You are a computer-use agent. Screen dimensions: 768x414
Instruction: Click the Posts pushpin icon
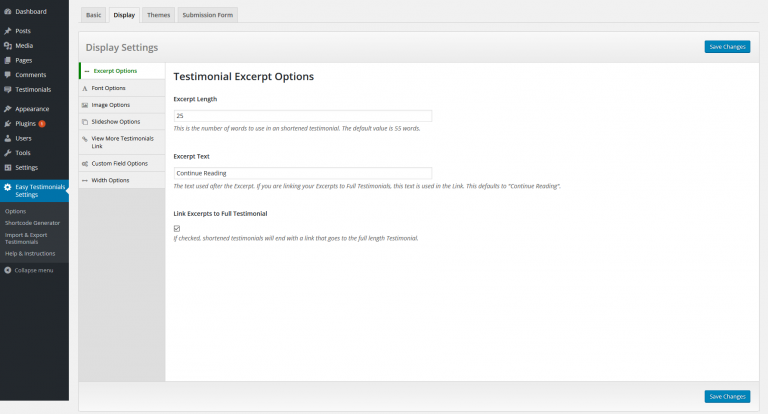tap(8, 31)
